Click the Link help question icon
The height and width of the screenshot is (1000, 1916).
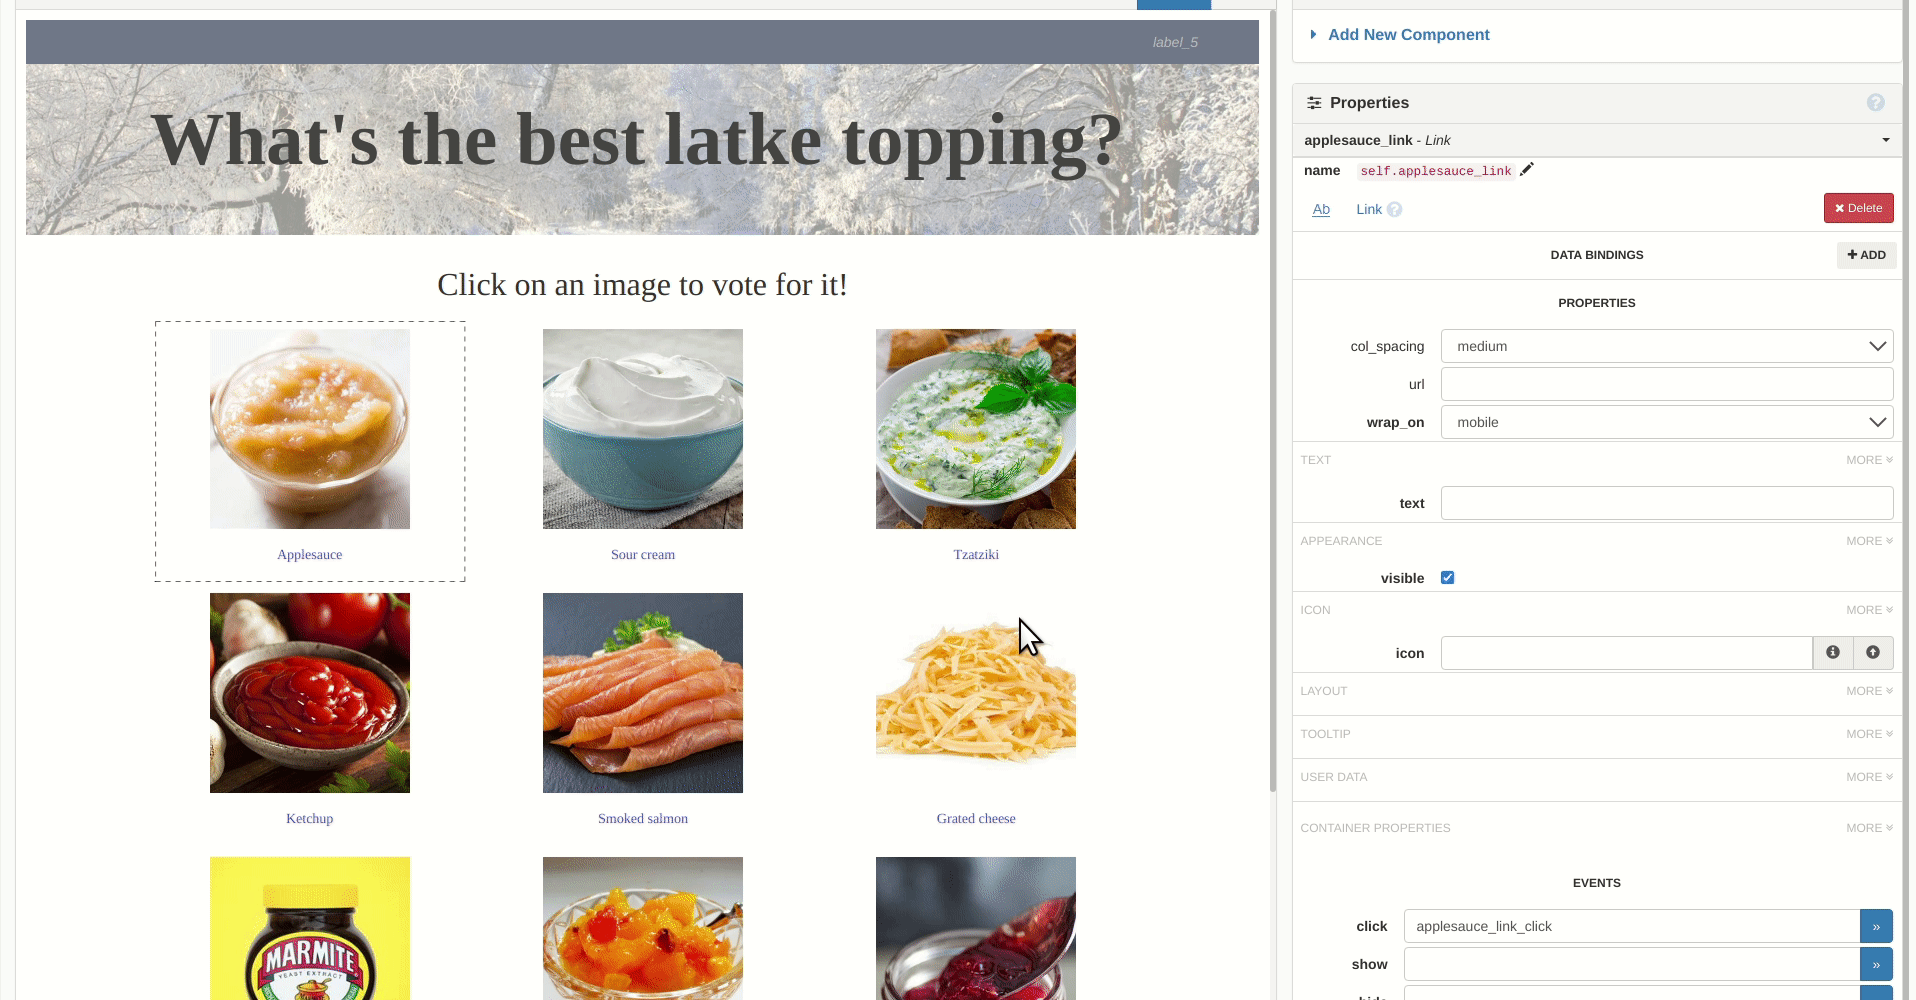pyautogui.click(x=1394, y=209)
